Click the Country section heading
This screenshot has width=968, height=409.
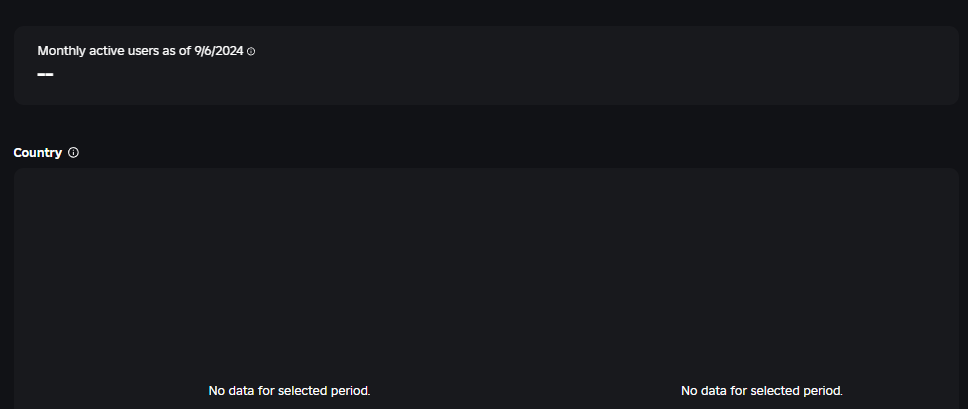click(38, 153)
